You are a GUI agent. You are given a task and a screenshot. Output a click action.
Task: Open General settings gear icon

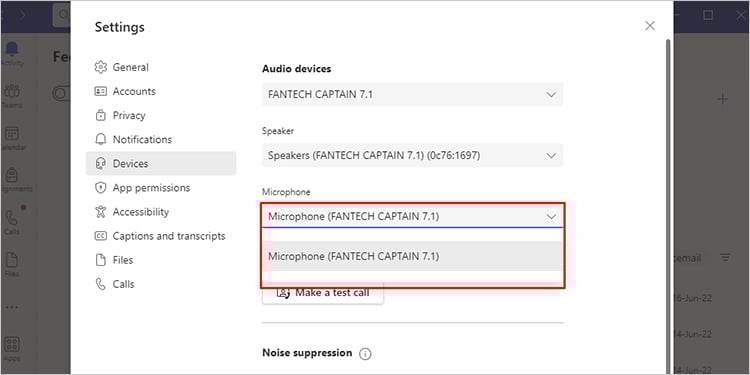click(100, 67)
